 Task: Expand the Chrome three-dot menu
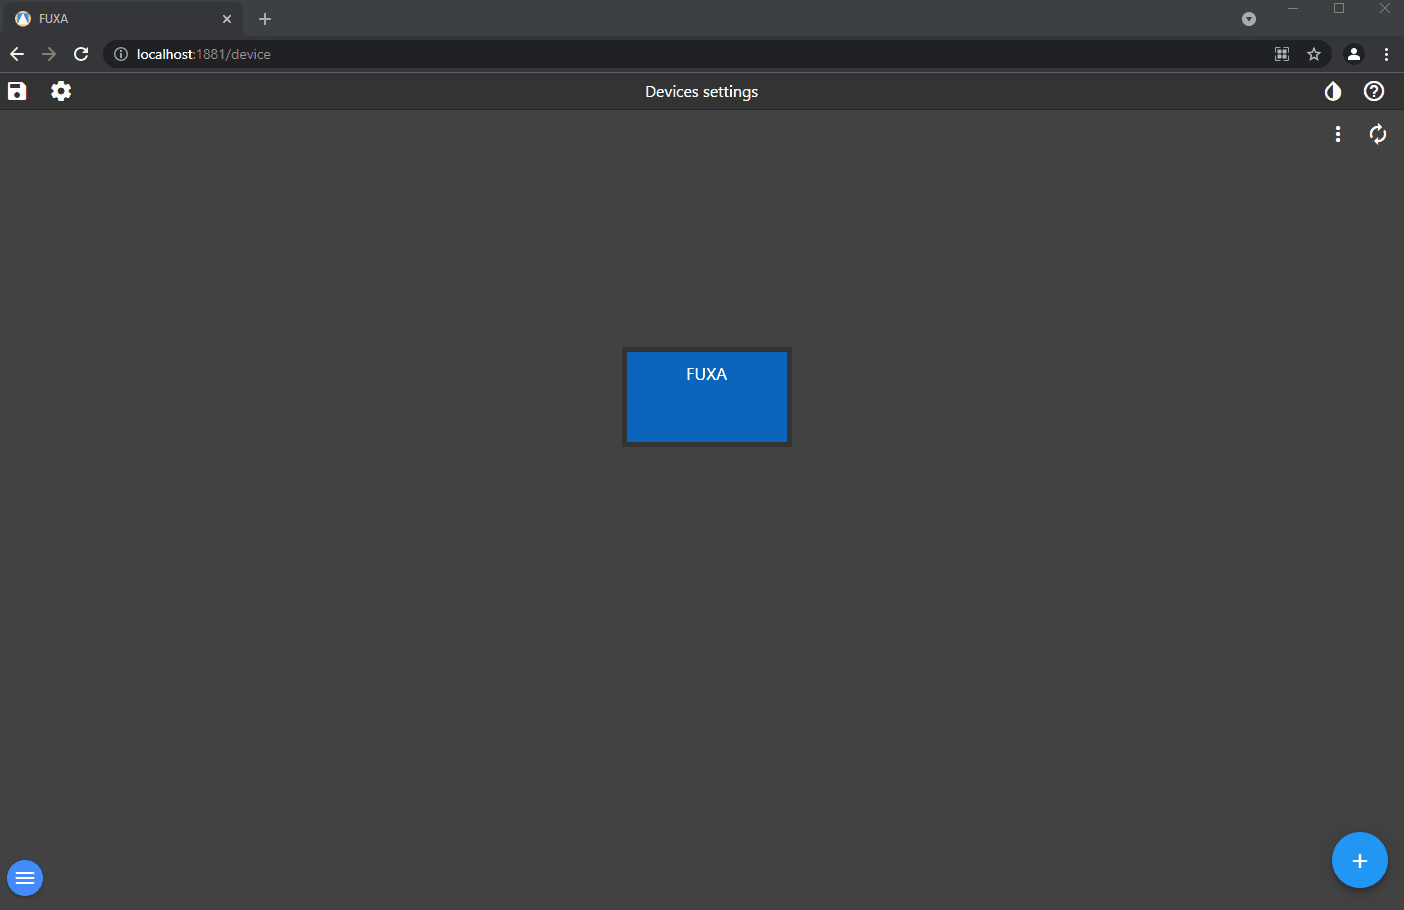1386,54
